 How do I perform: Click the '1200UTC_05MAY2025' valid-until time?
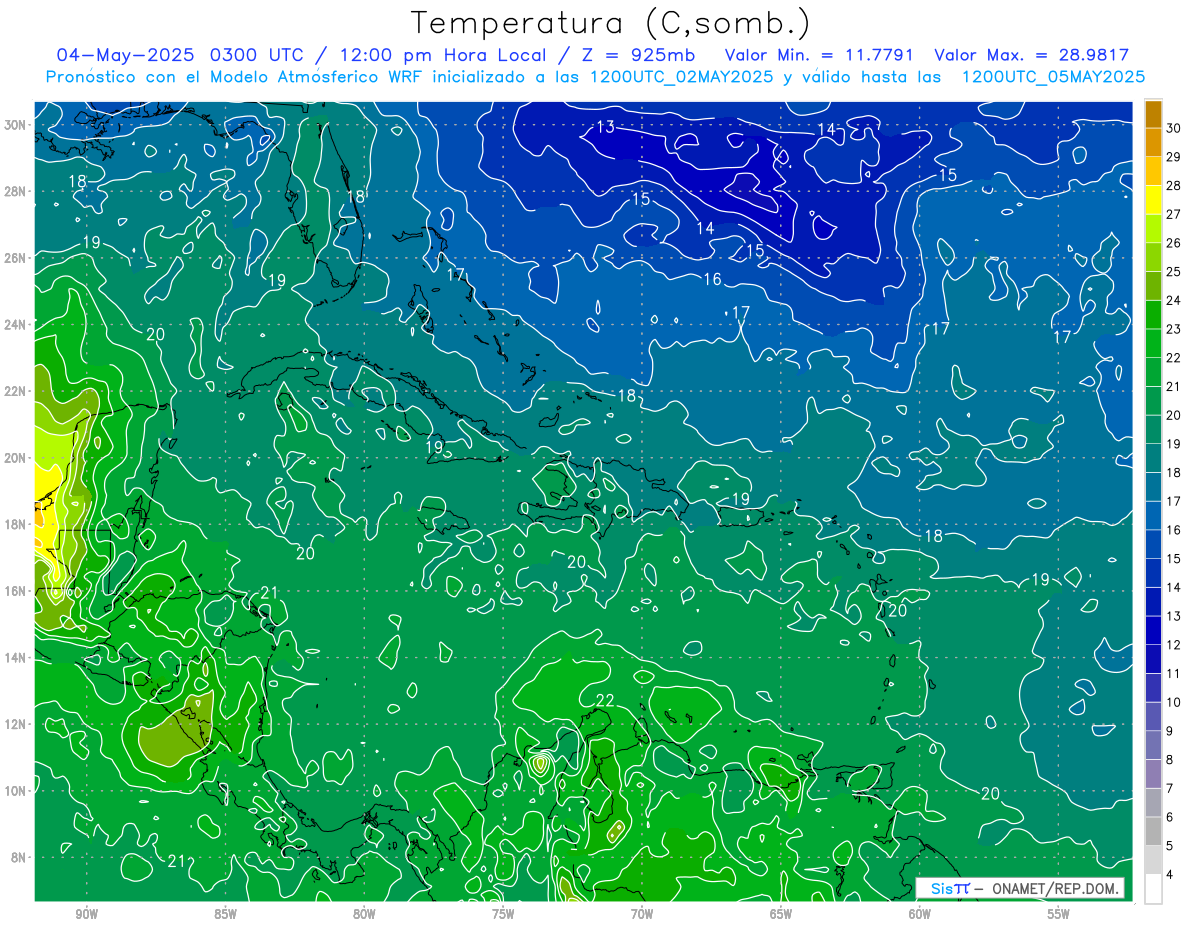pyautogui.click(x=1053, y=77)
